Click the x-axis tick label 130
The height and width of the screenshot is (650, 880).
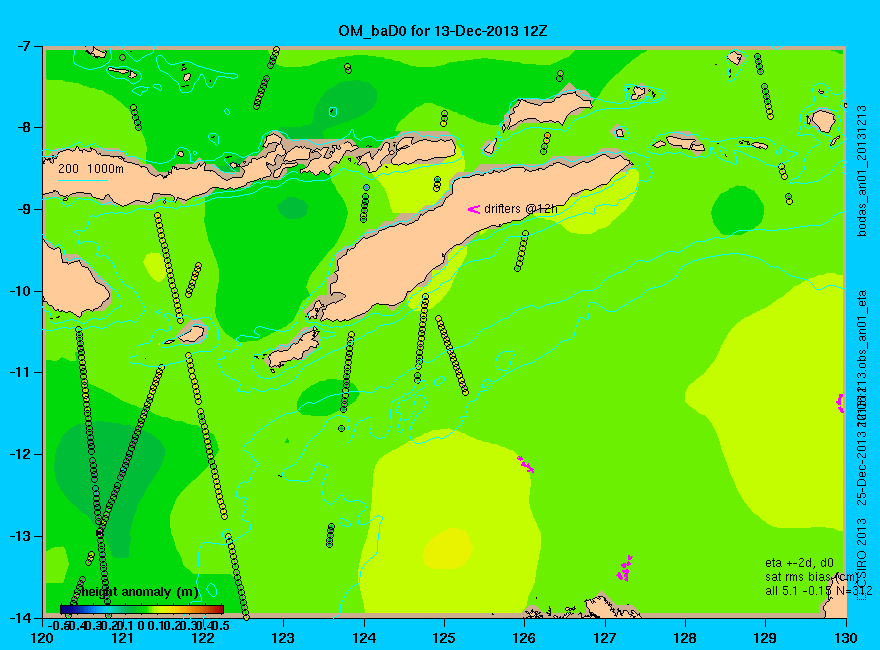[x=846, y=638]
